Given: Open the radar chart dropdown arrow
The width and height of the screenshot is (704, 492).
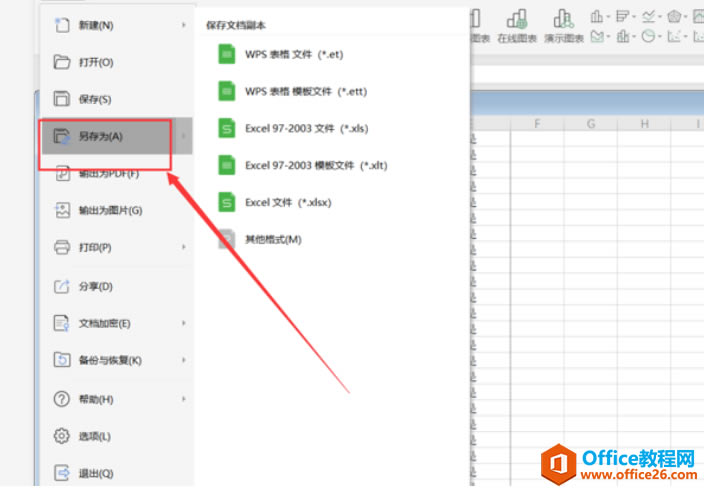Looking at the screenshot, I should point(686,17).
